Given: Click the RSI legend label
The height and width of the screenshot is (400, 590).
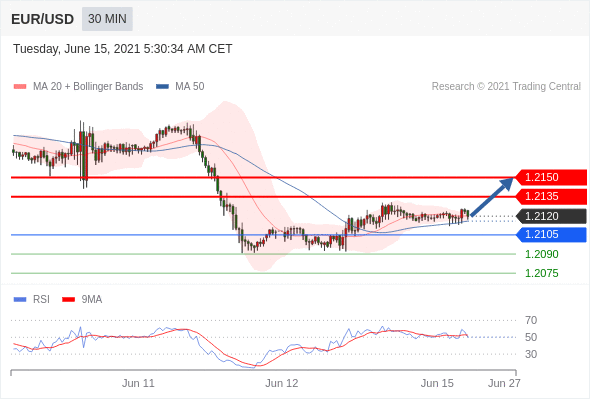Looking at the screenshot, I should pyautogui.click(x=41, y=300).
